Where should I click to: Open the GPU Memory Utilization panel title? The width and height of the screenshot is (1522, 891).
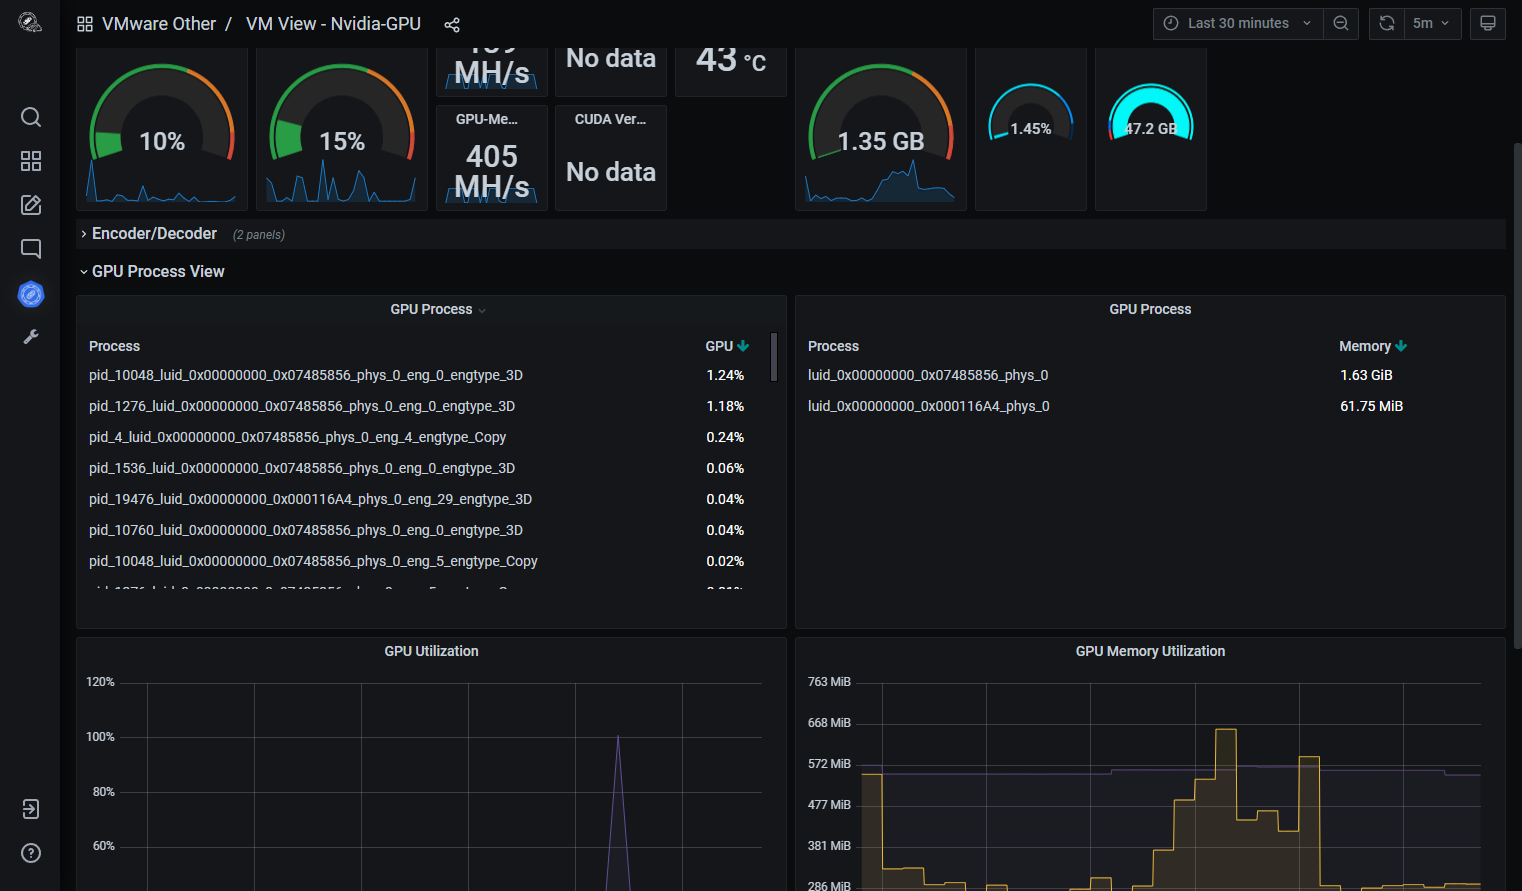pos(1150,651)
